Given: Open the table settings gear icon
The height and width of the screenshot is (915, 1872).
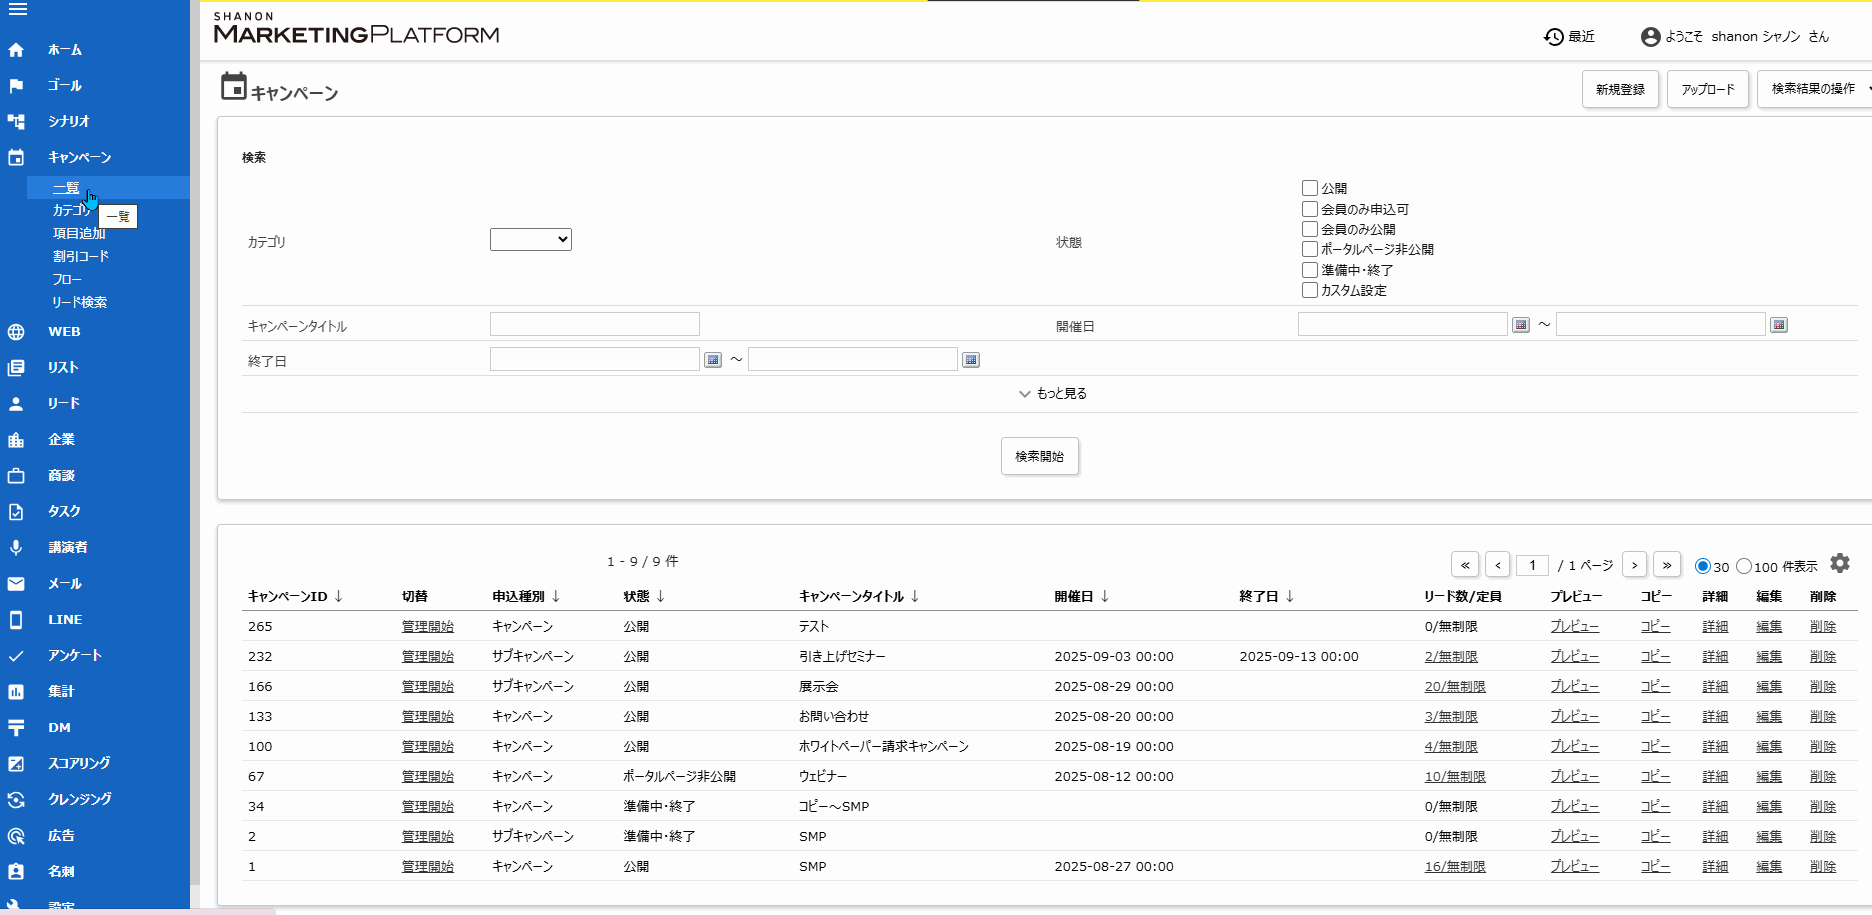Looking at the screenshot, I should click(x=1840, y=563).
